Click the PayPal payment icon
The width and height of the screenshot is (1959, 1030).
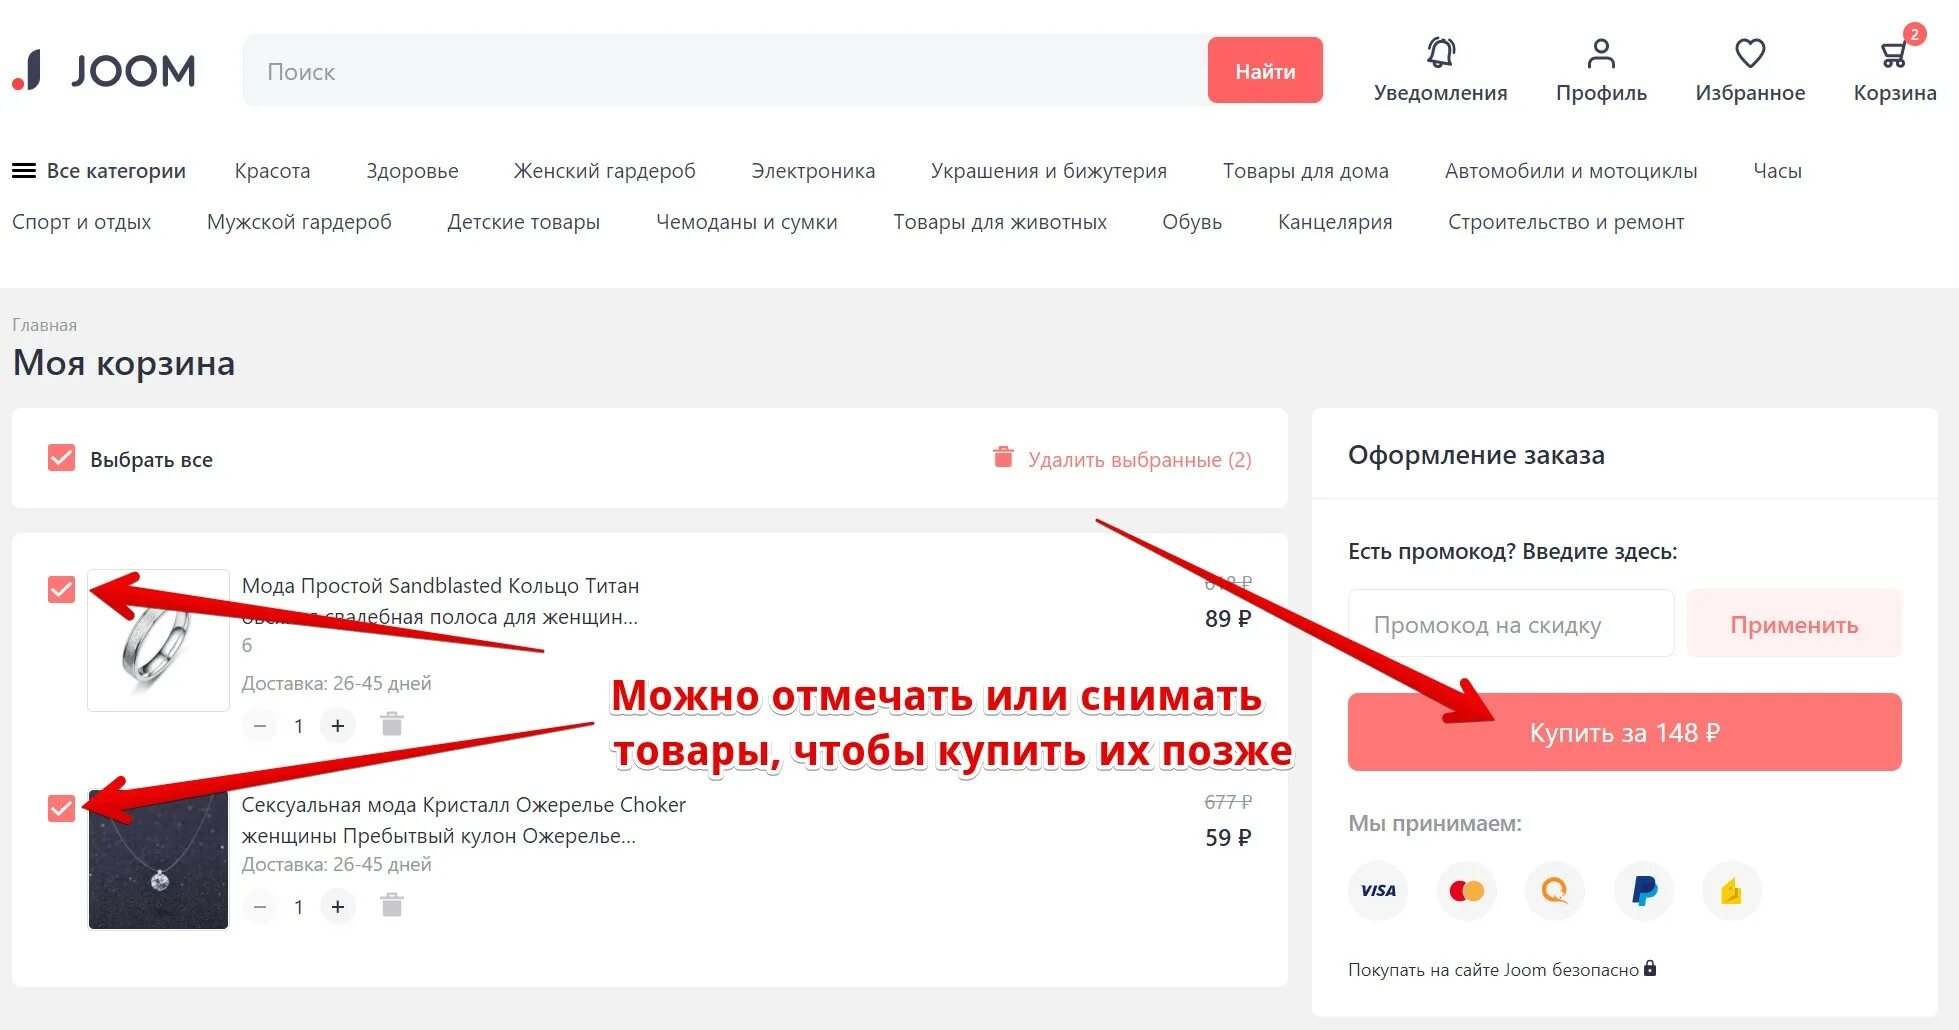click(x=1644, y=890)
